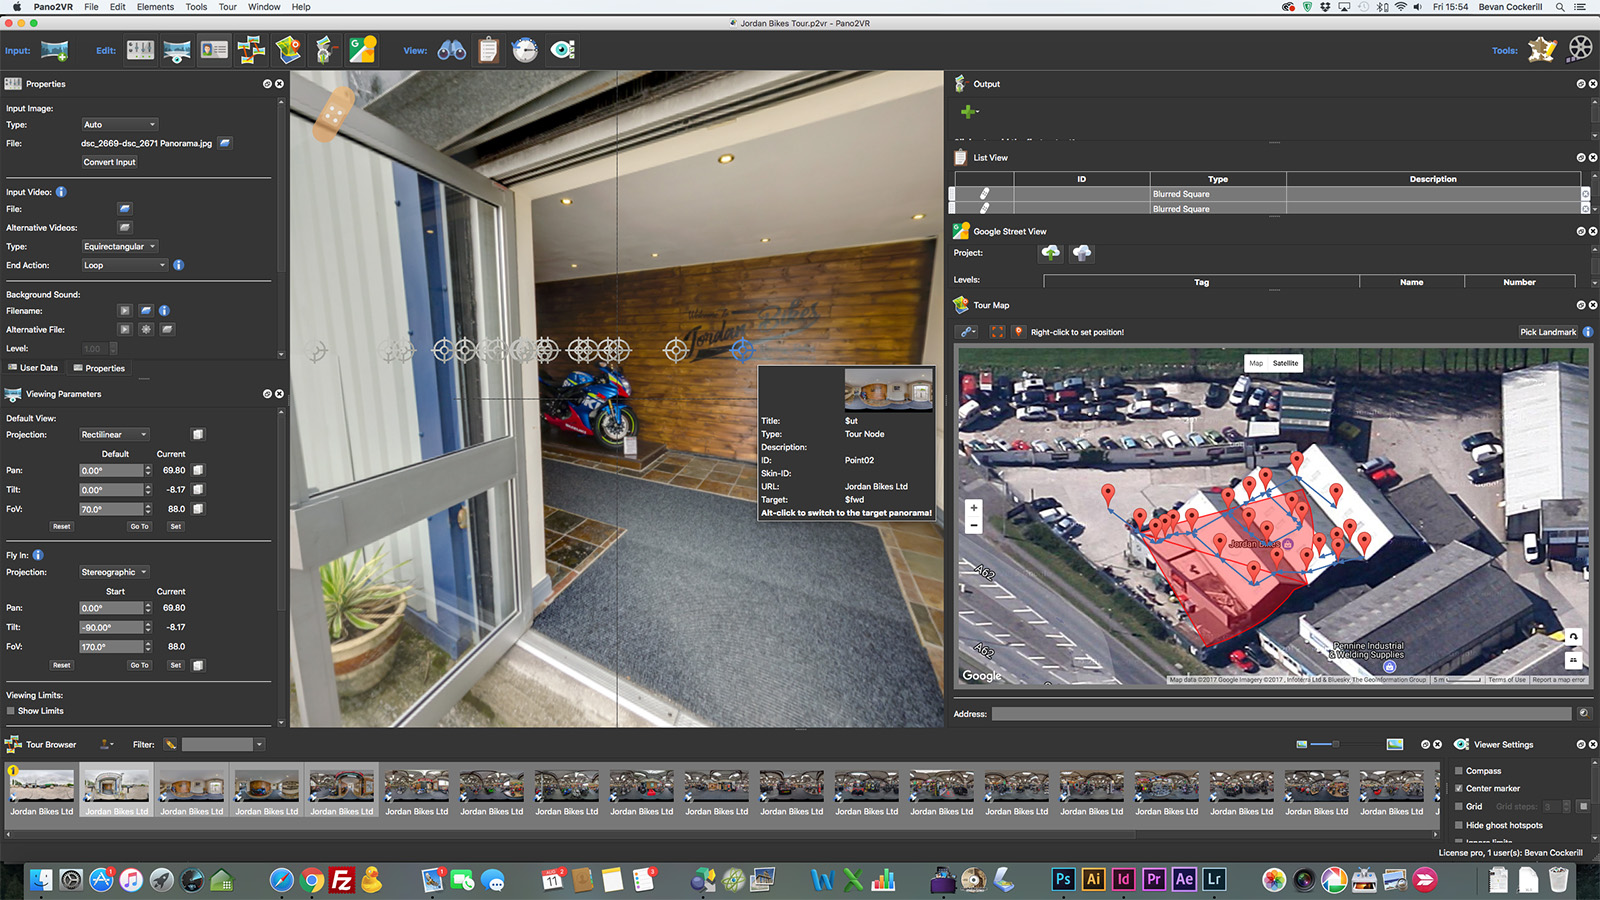Switch the map to Map view
The height and width of the screenshot is (900, 1600).
coord(1256,363)
